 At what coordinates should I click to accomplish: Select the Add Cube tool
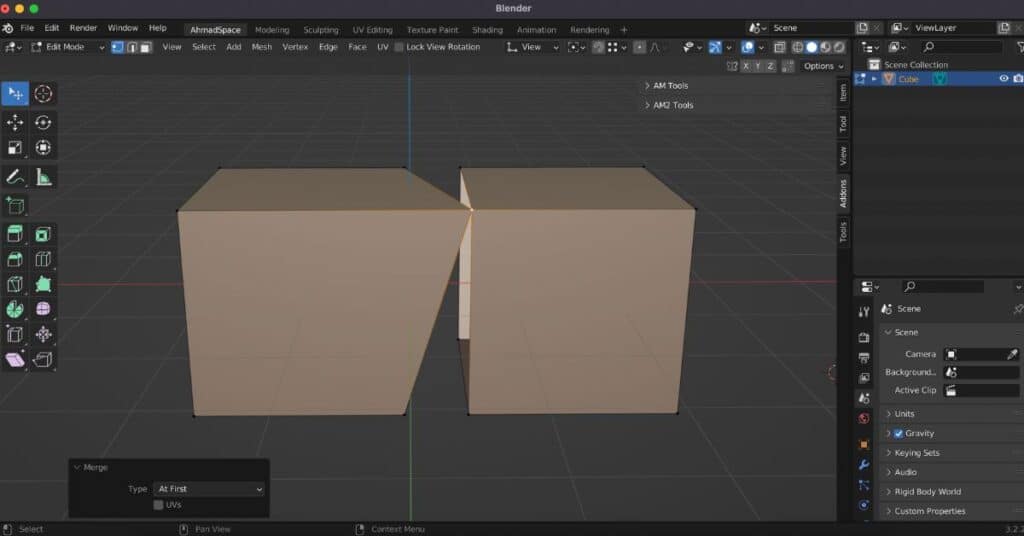click(15, 206)
